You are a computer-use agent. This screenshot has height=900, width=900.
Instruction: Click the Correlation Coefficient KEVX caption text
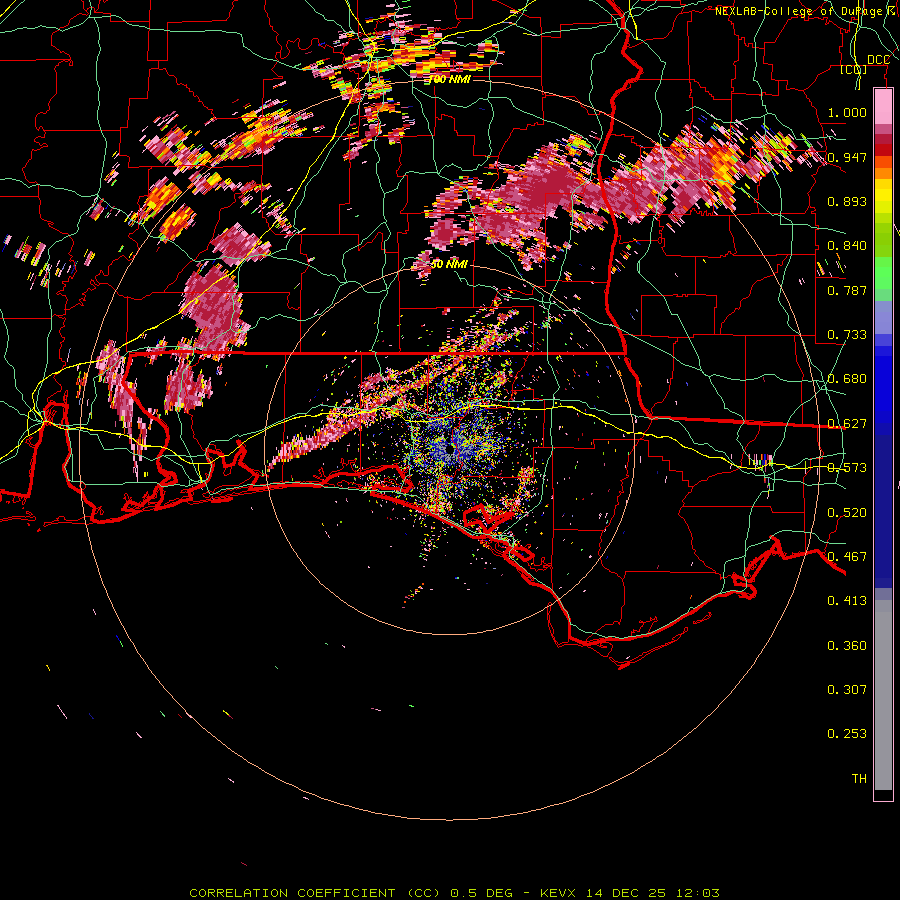coord(454,893)
